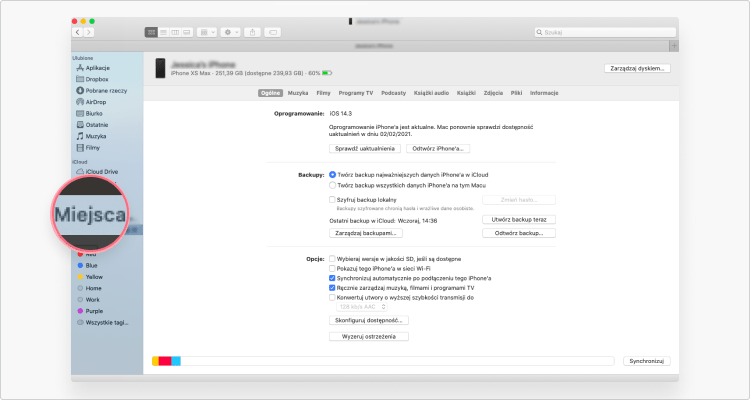Focus the Szukaj search field
This screenshot has height=400, width=750.
[605, 32]
